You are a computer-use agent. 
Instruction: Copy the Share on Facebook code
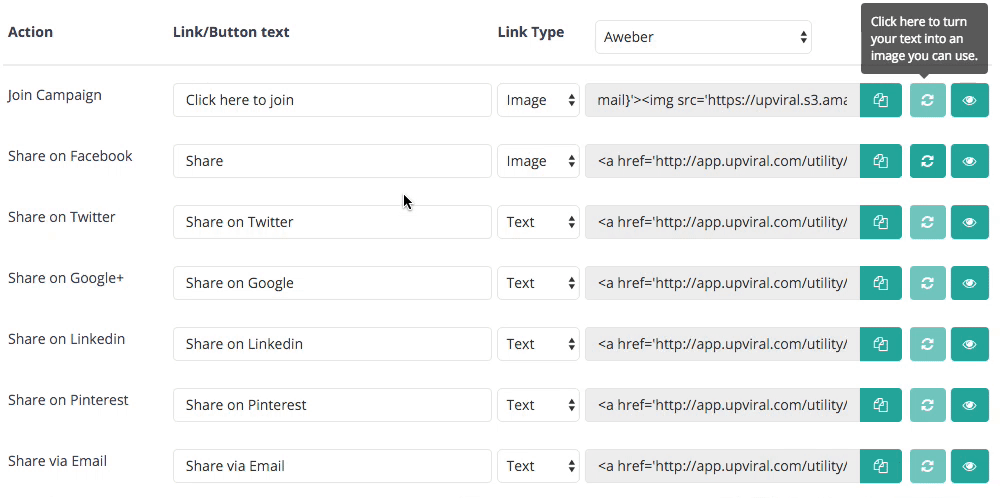[x=881, y=161]
